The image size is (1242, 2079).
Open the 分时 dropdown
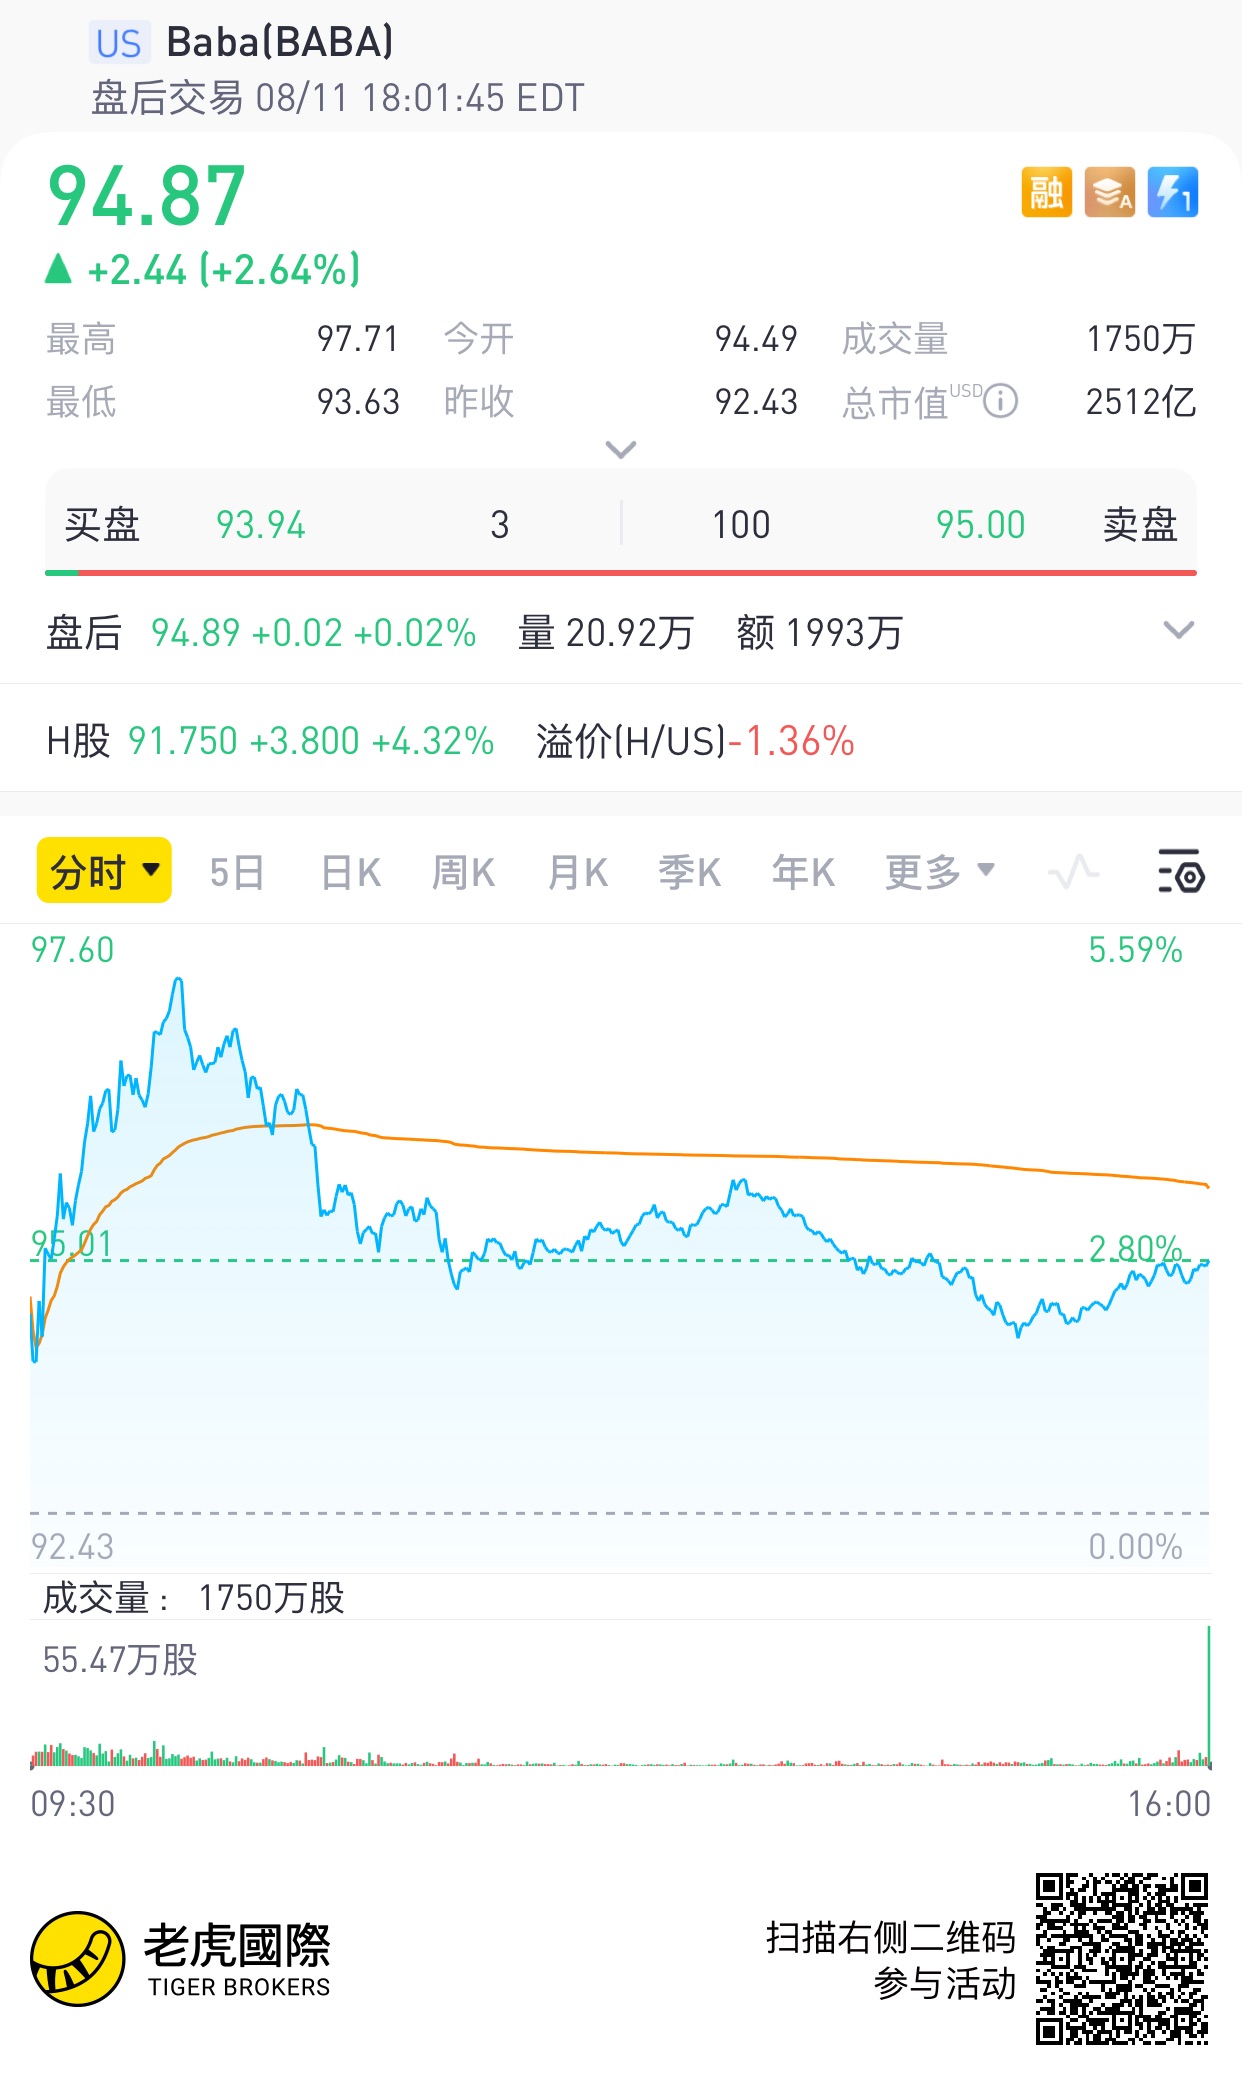(x=104, y=871)
